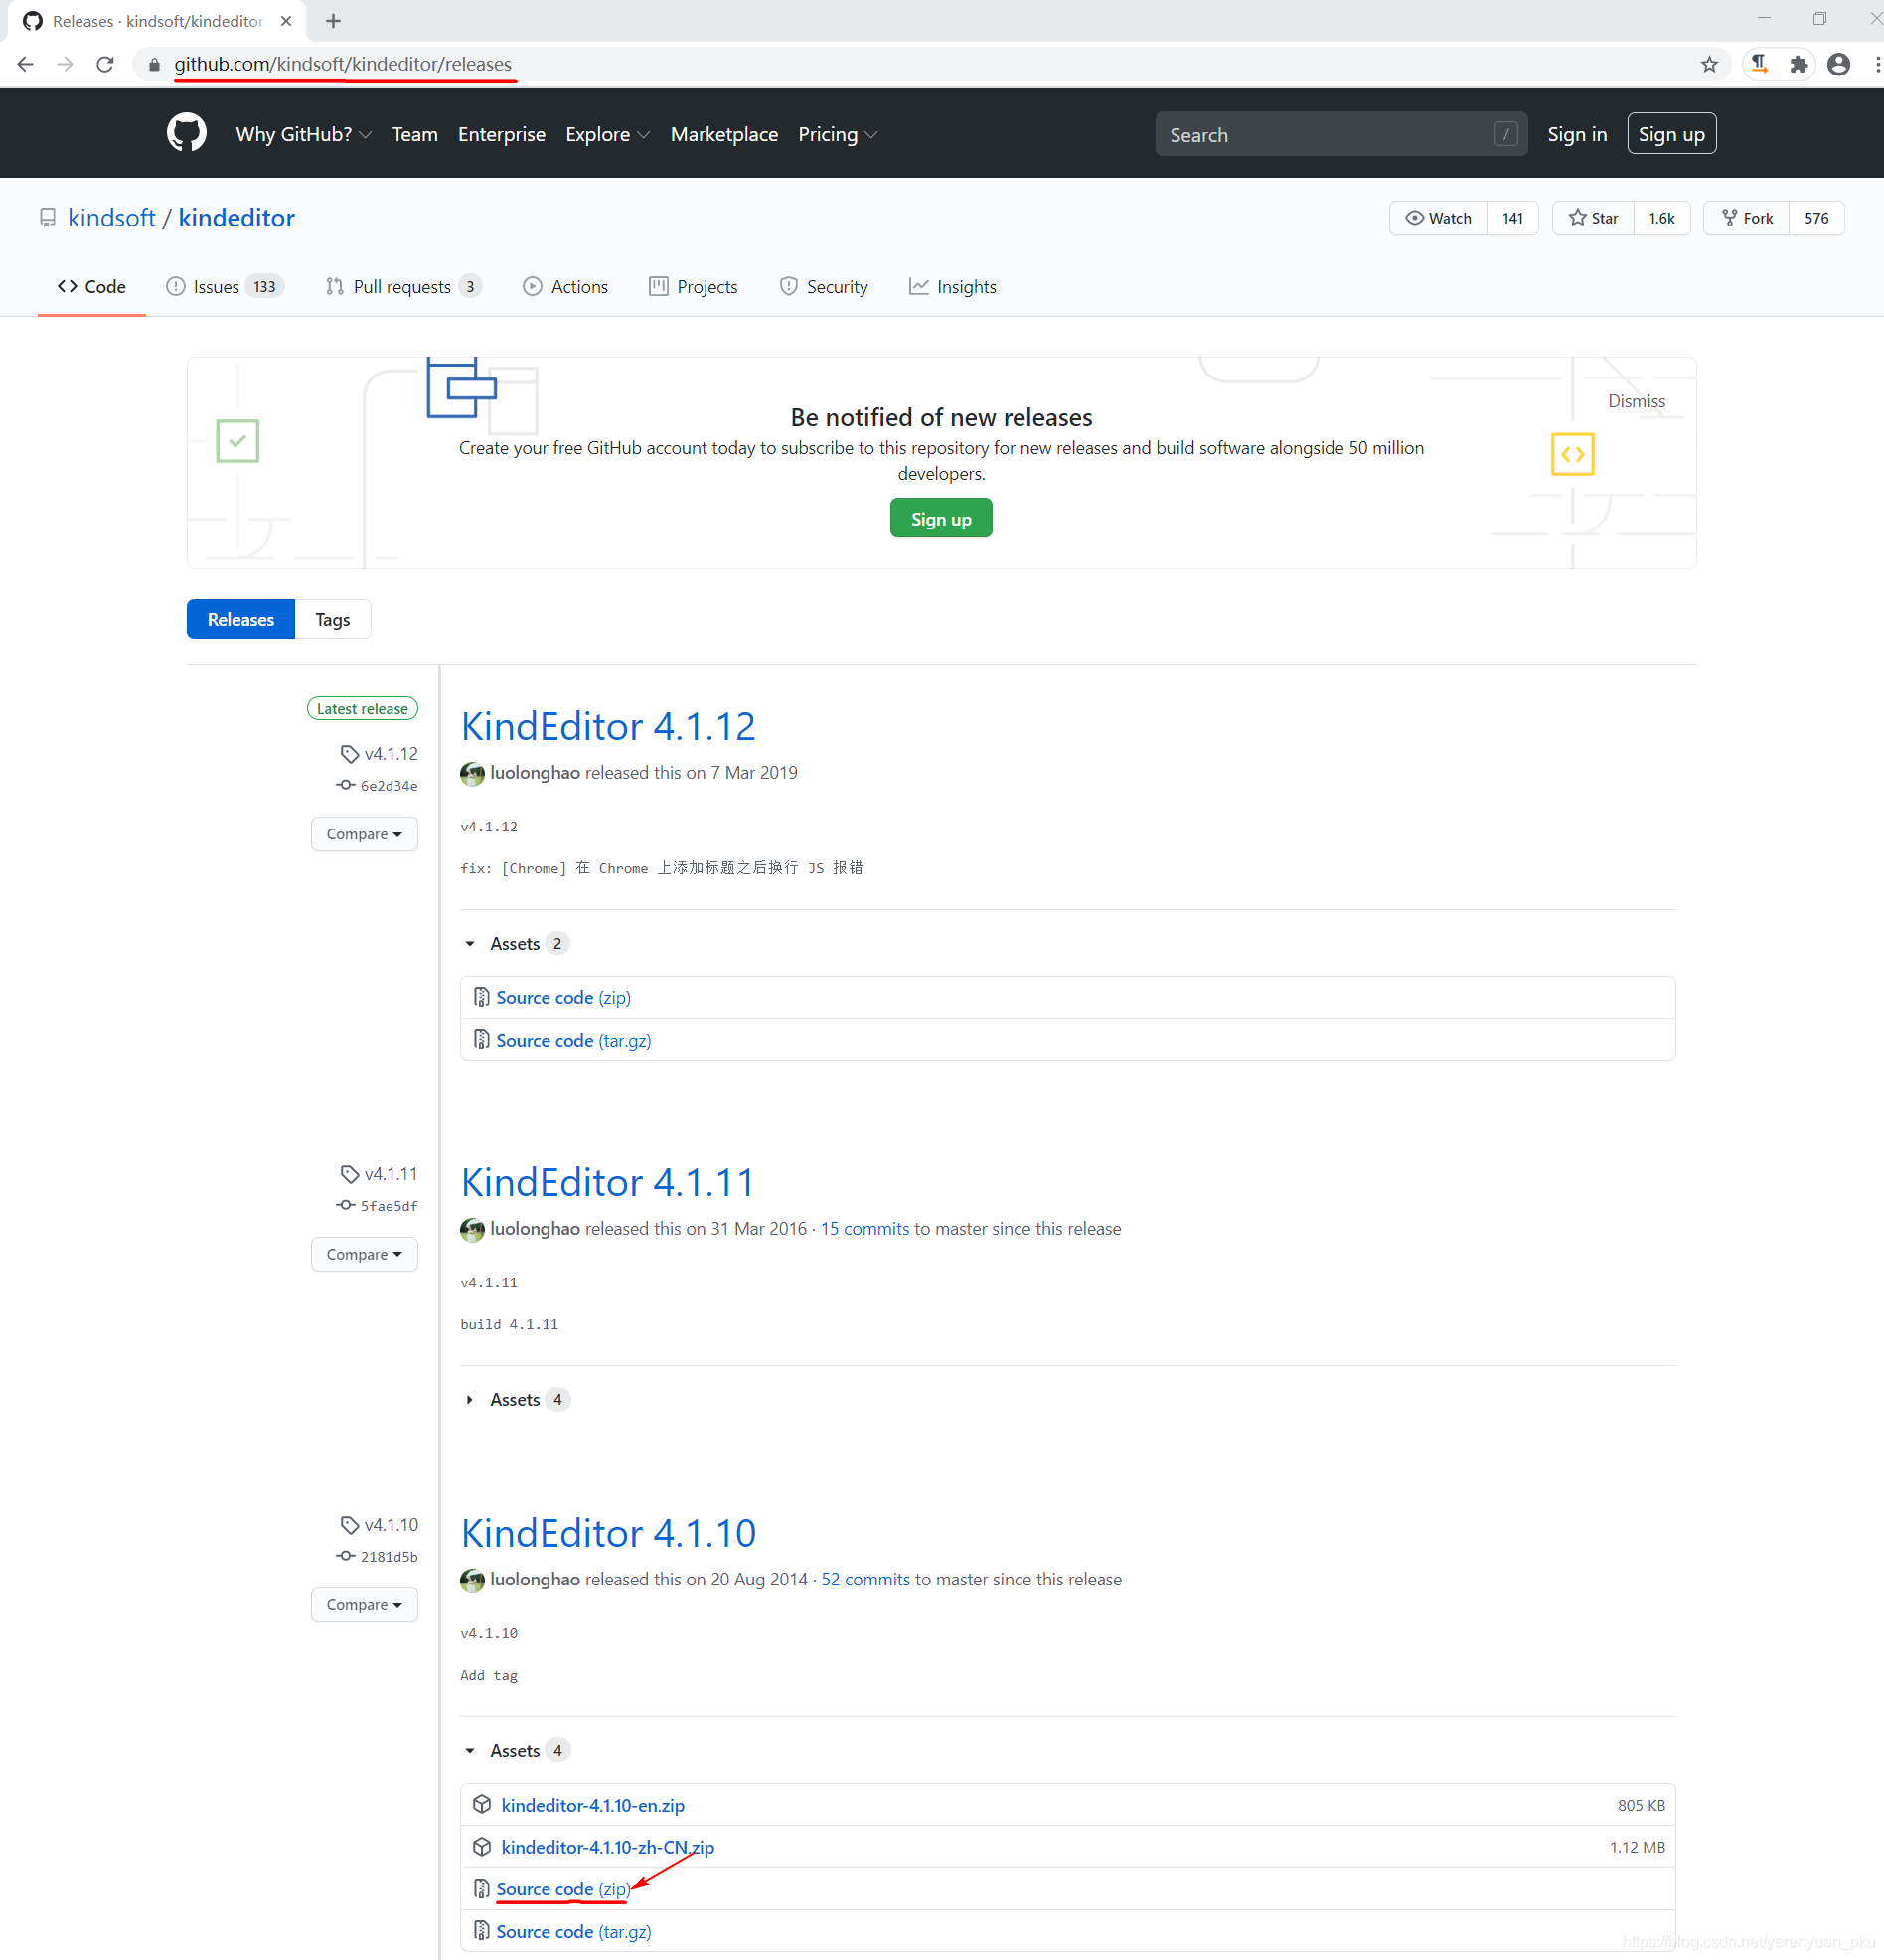Click the lock icon in address bar
Viewport: 1884px width, 1960px height.
click(x=154, y=65)
